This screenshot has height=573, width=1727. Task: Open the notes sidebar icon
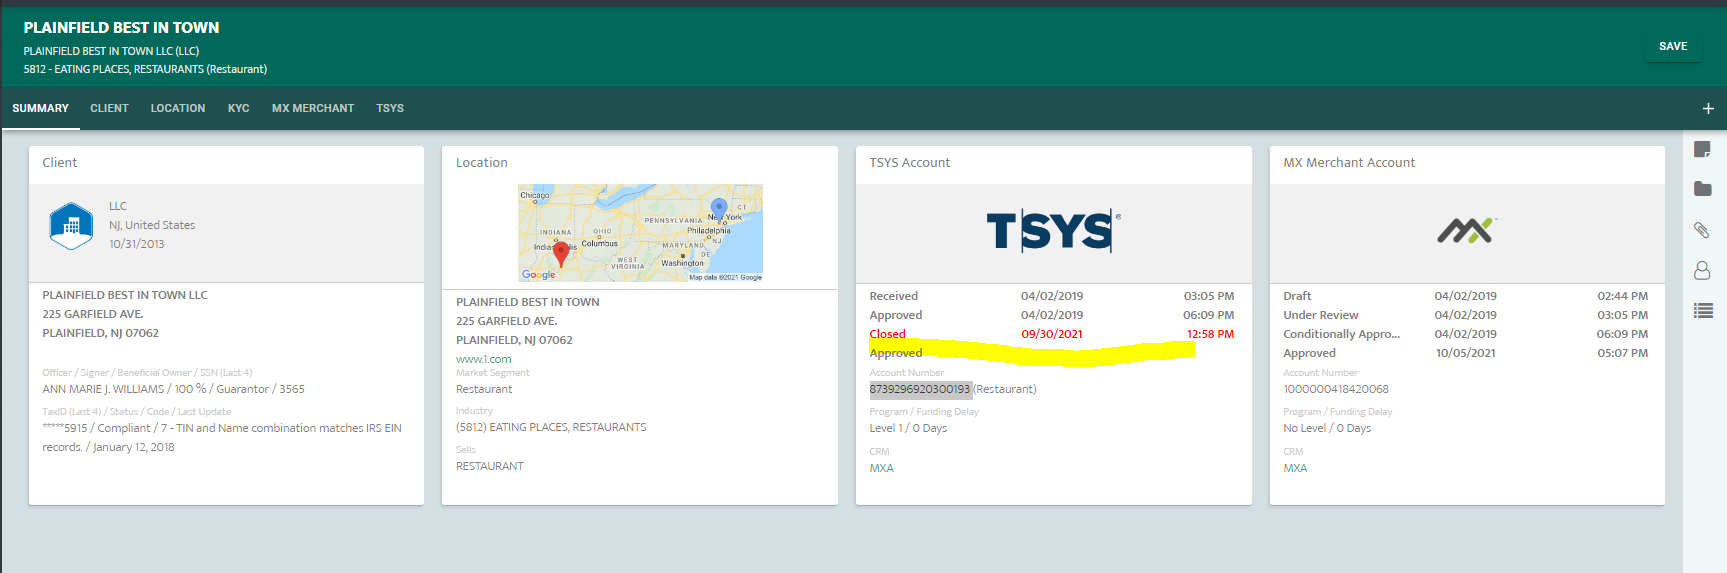coord(1702,149)
